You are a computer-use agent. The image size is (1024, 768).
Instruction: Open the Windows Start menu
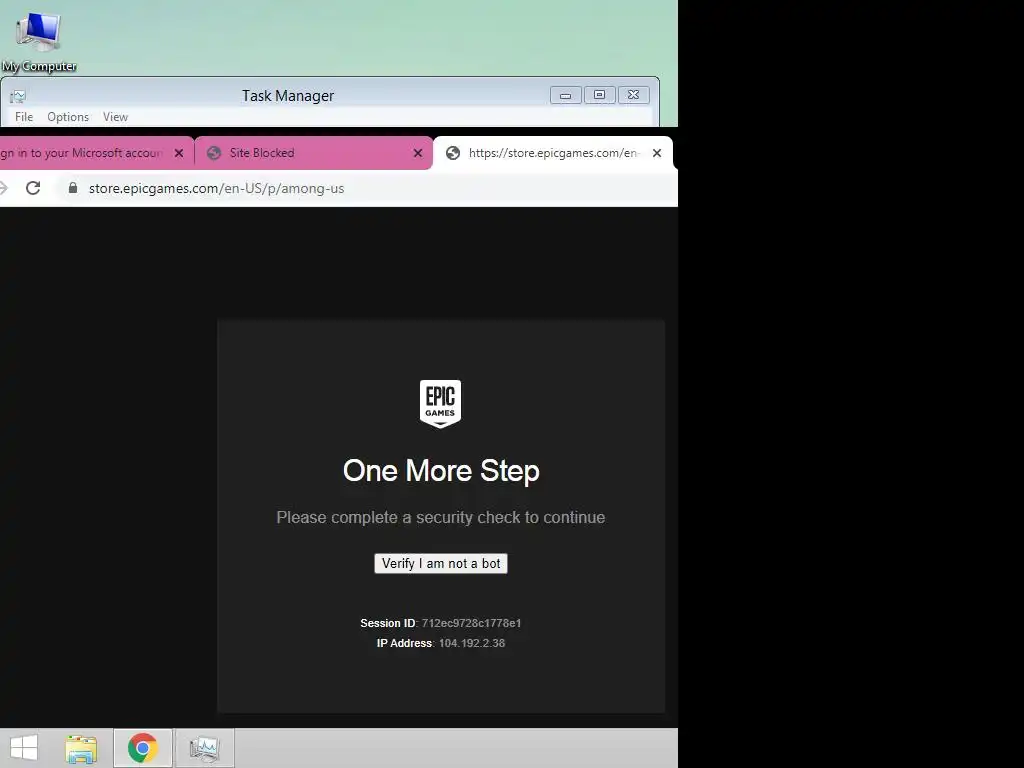24,748
